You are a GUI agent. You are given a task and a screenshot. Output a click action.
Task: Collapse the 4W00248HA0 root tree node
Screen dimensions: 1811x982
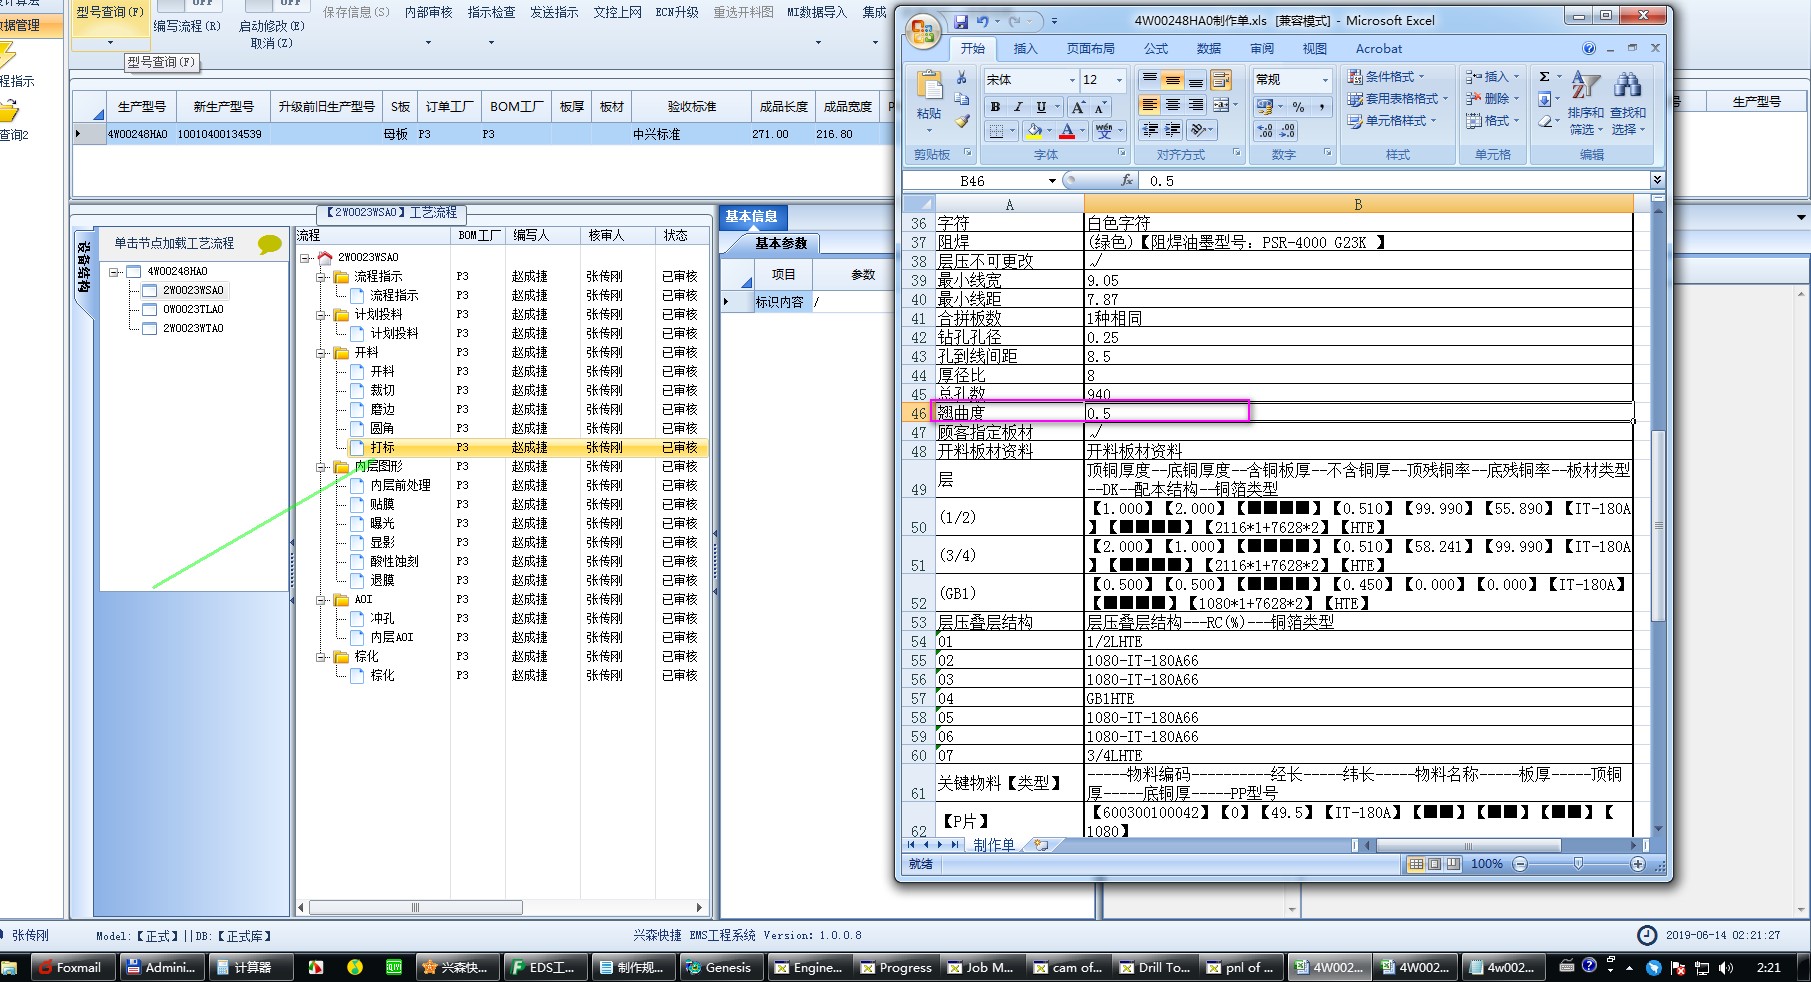(x=115, y=272)
